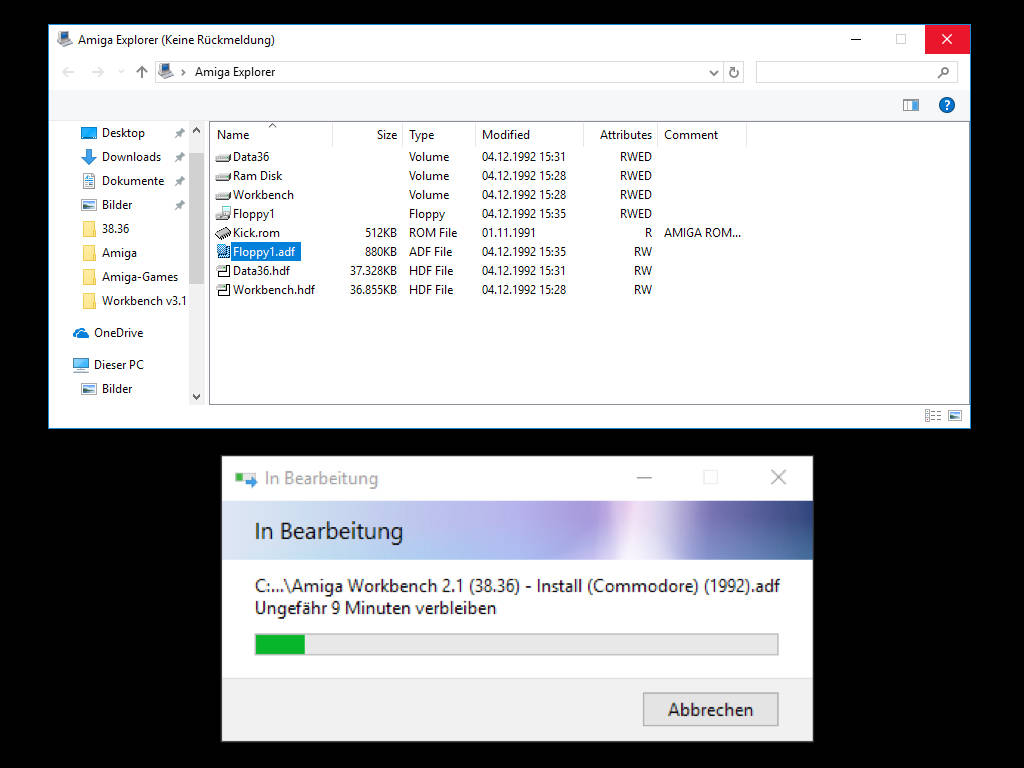1024x768 pixels.
Task: Open the Help question mark icon
Action: (x=946, y=105)
